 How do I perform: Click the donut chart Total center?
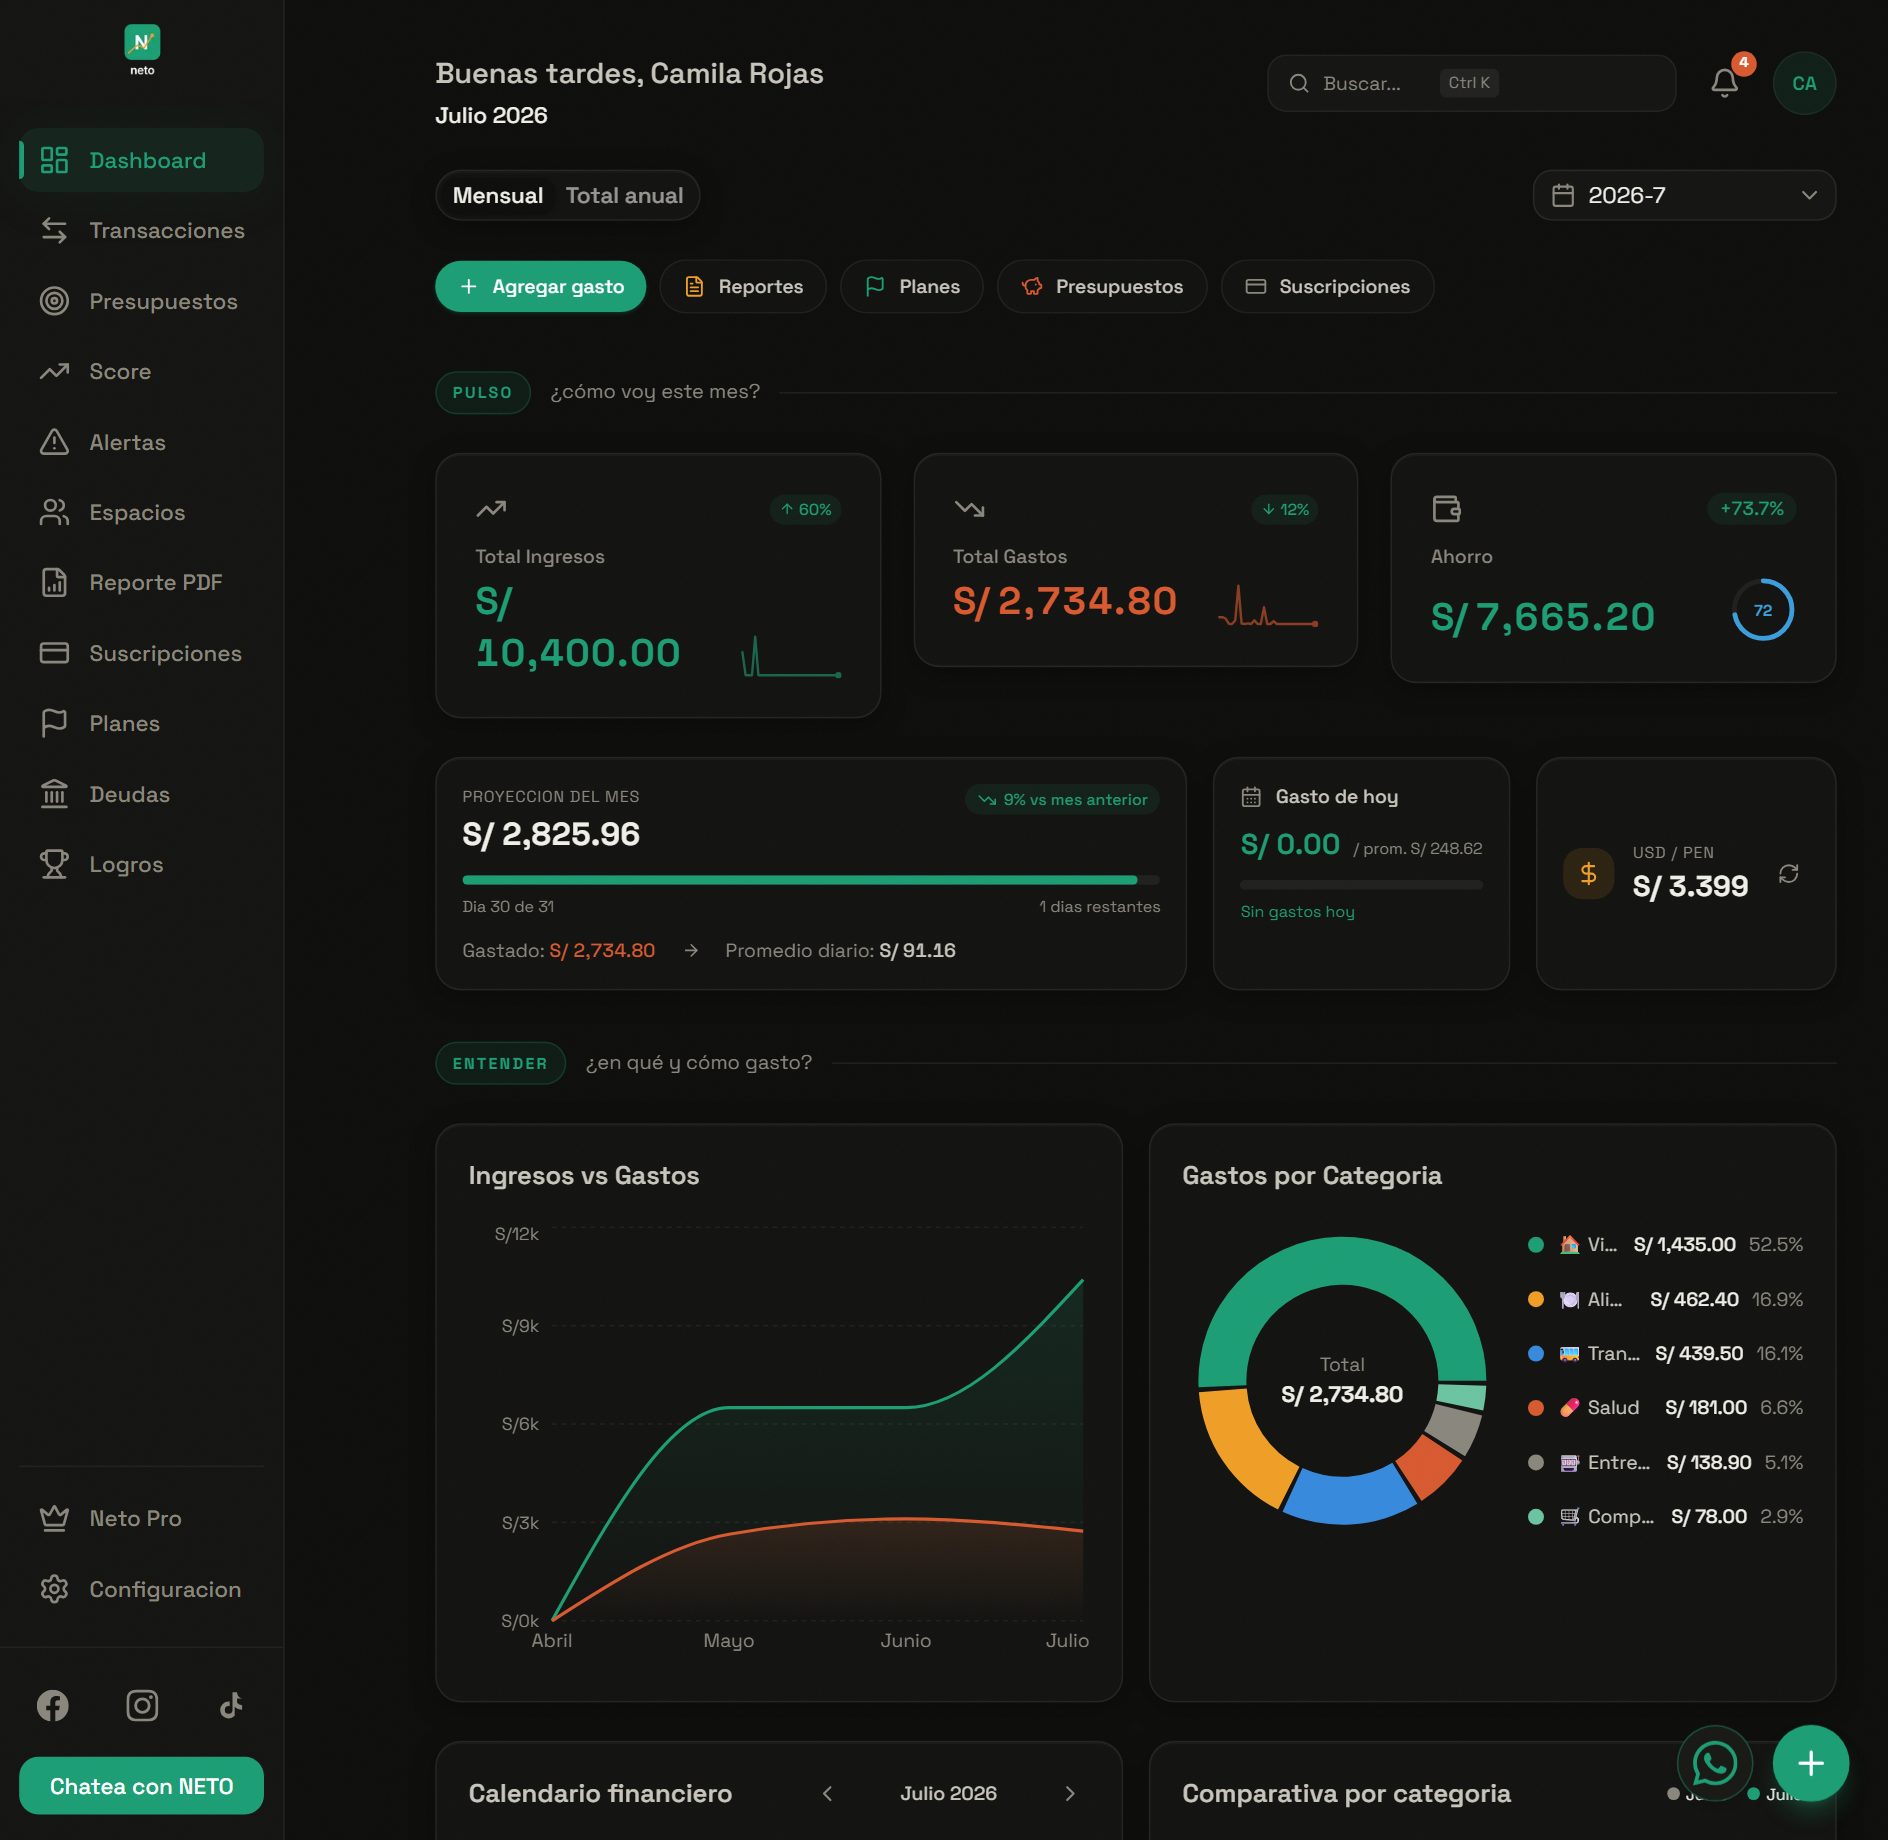[x=1342, y=1381]
